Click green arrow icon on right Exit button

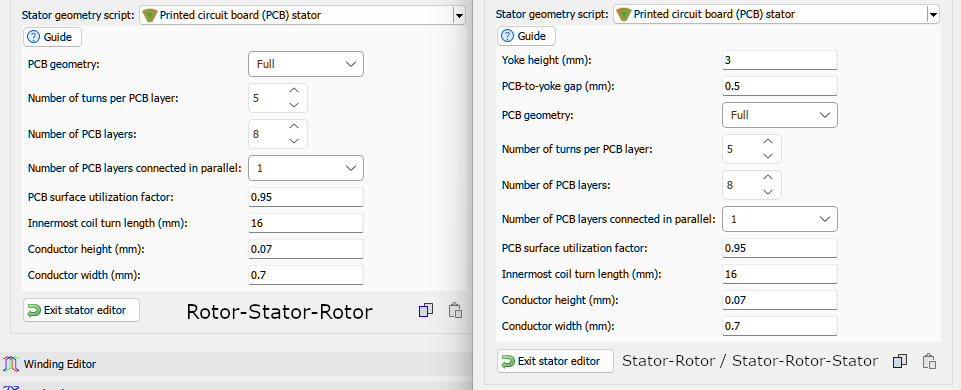coord(508,361)
